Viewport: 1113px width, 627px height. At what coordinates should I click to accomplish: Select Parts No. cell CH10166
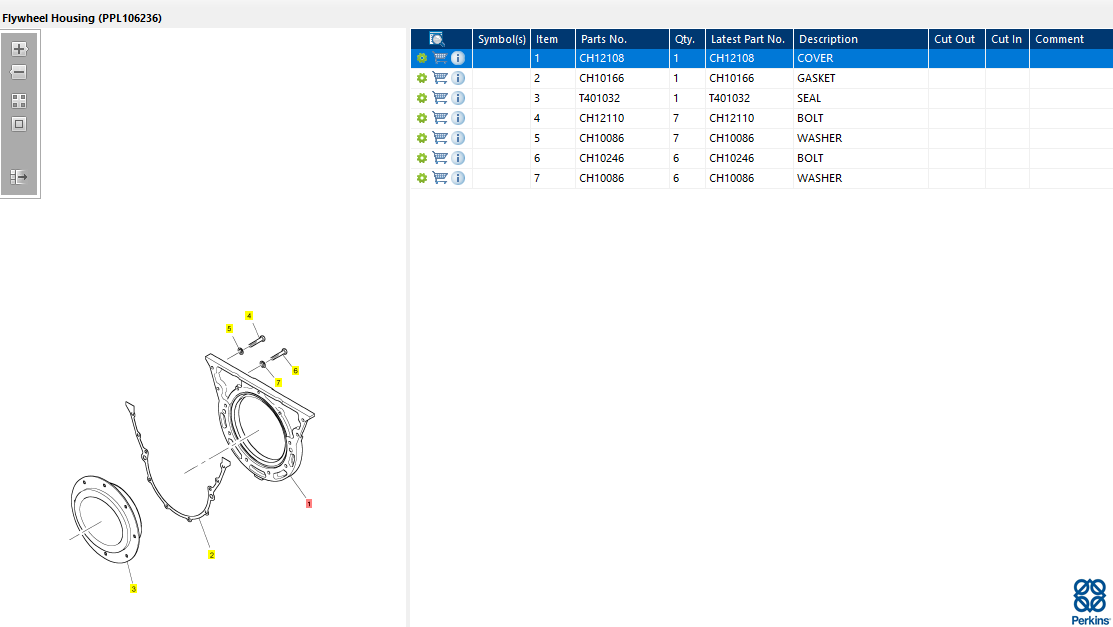622,78
